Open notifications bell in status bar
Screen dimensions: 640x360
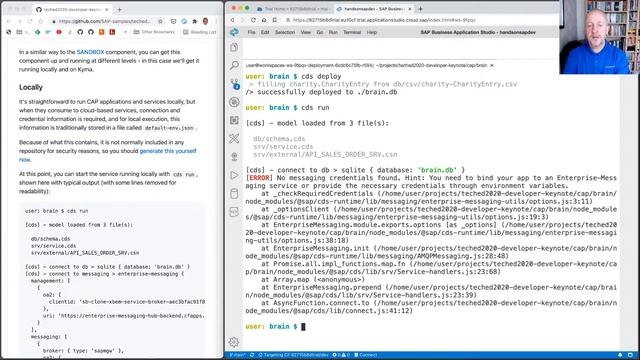coord(620,355)
